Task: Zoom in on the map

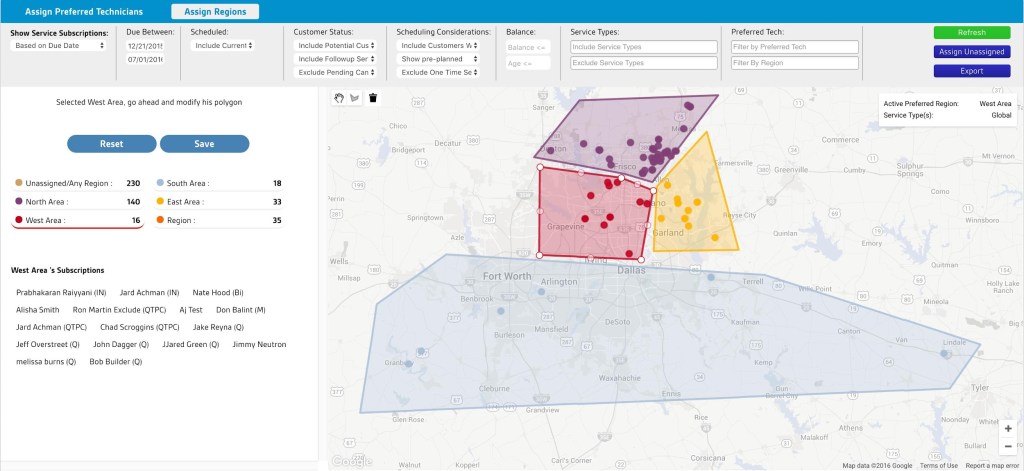Action: 1008,428
